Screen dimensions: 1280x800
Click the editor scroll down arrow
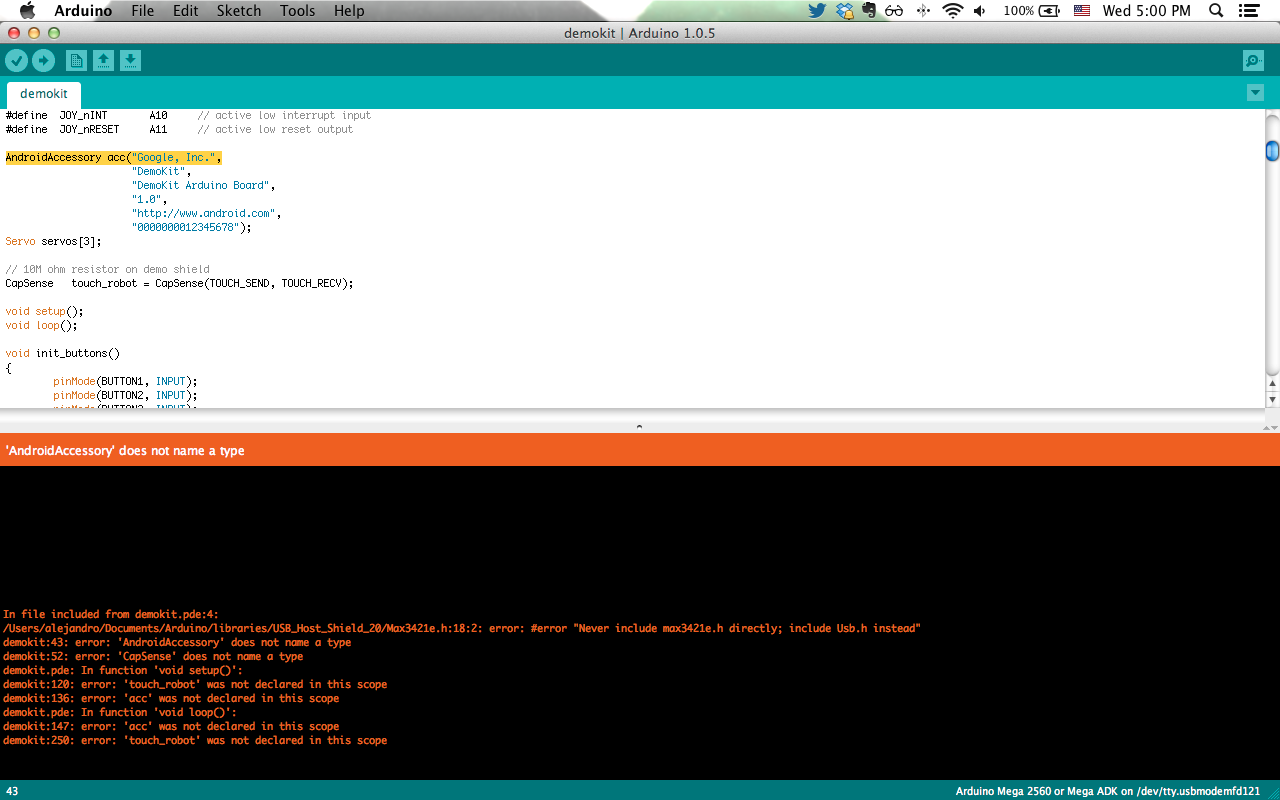1272,399
